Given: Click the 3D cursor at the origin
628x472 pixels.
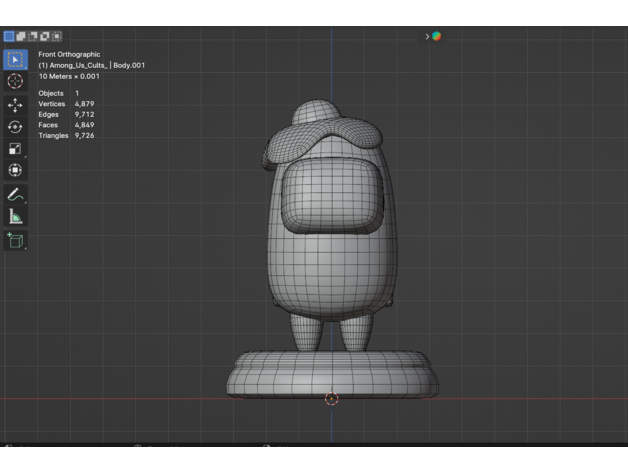Looking at the screenshot, I should click(332, 399).
